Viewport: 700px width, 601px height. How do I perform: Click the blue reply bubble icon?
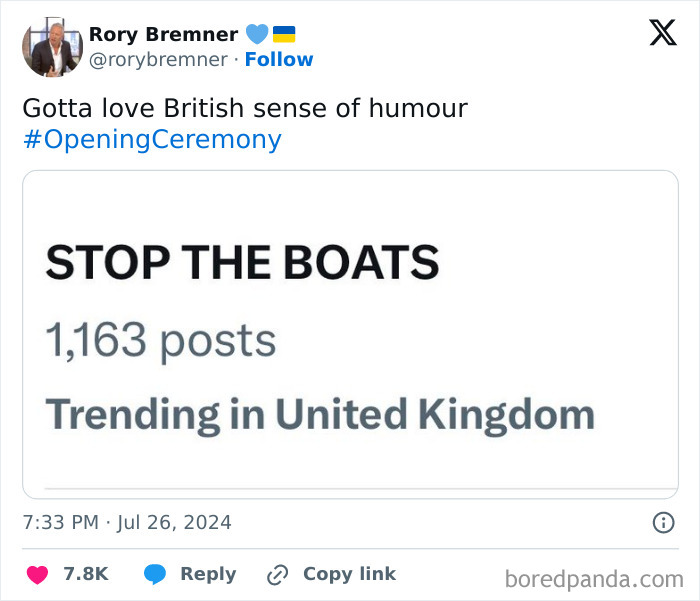point(154,575)
